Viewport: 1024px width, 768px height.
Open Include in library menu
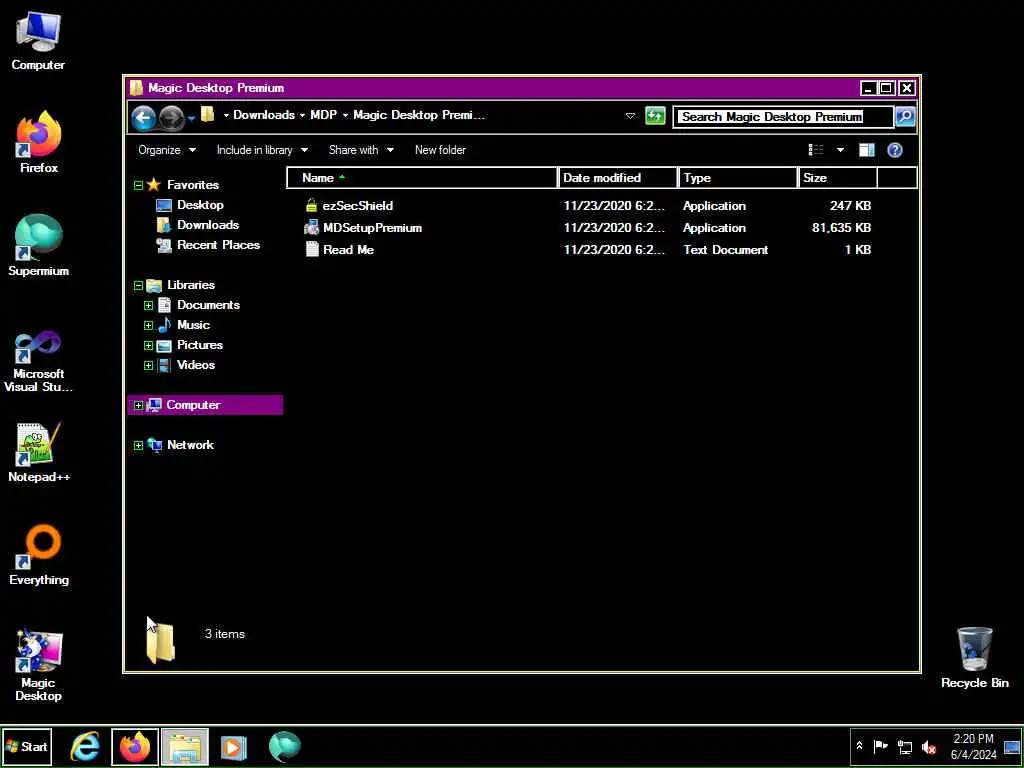pyautogui.click(x=262, y=150)
